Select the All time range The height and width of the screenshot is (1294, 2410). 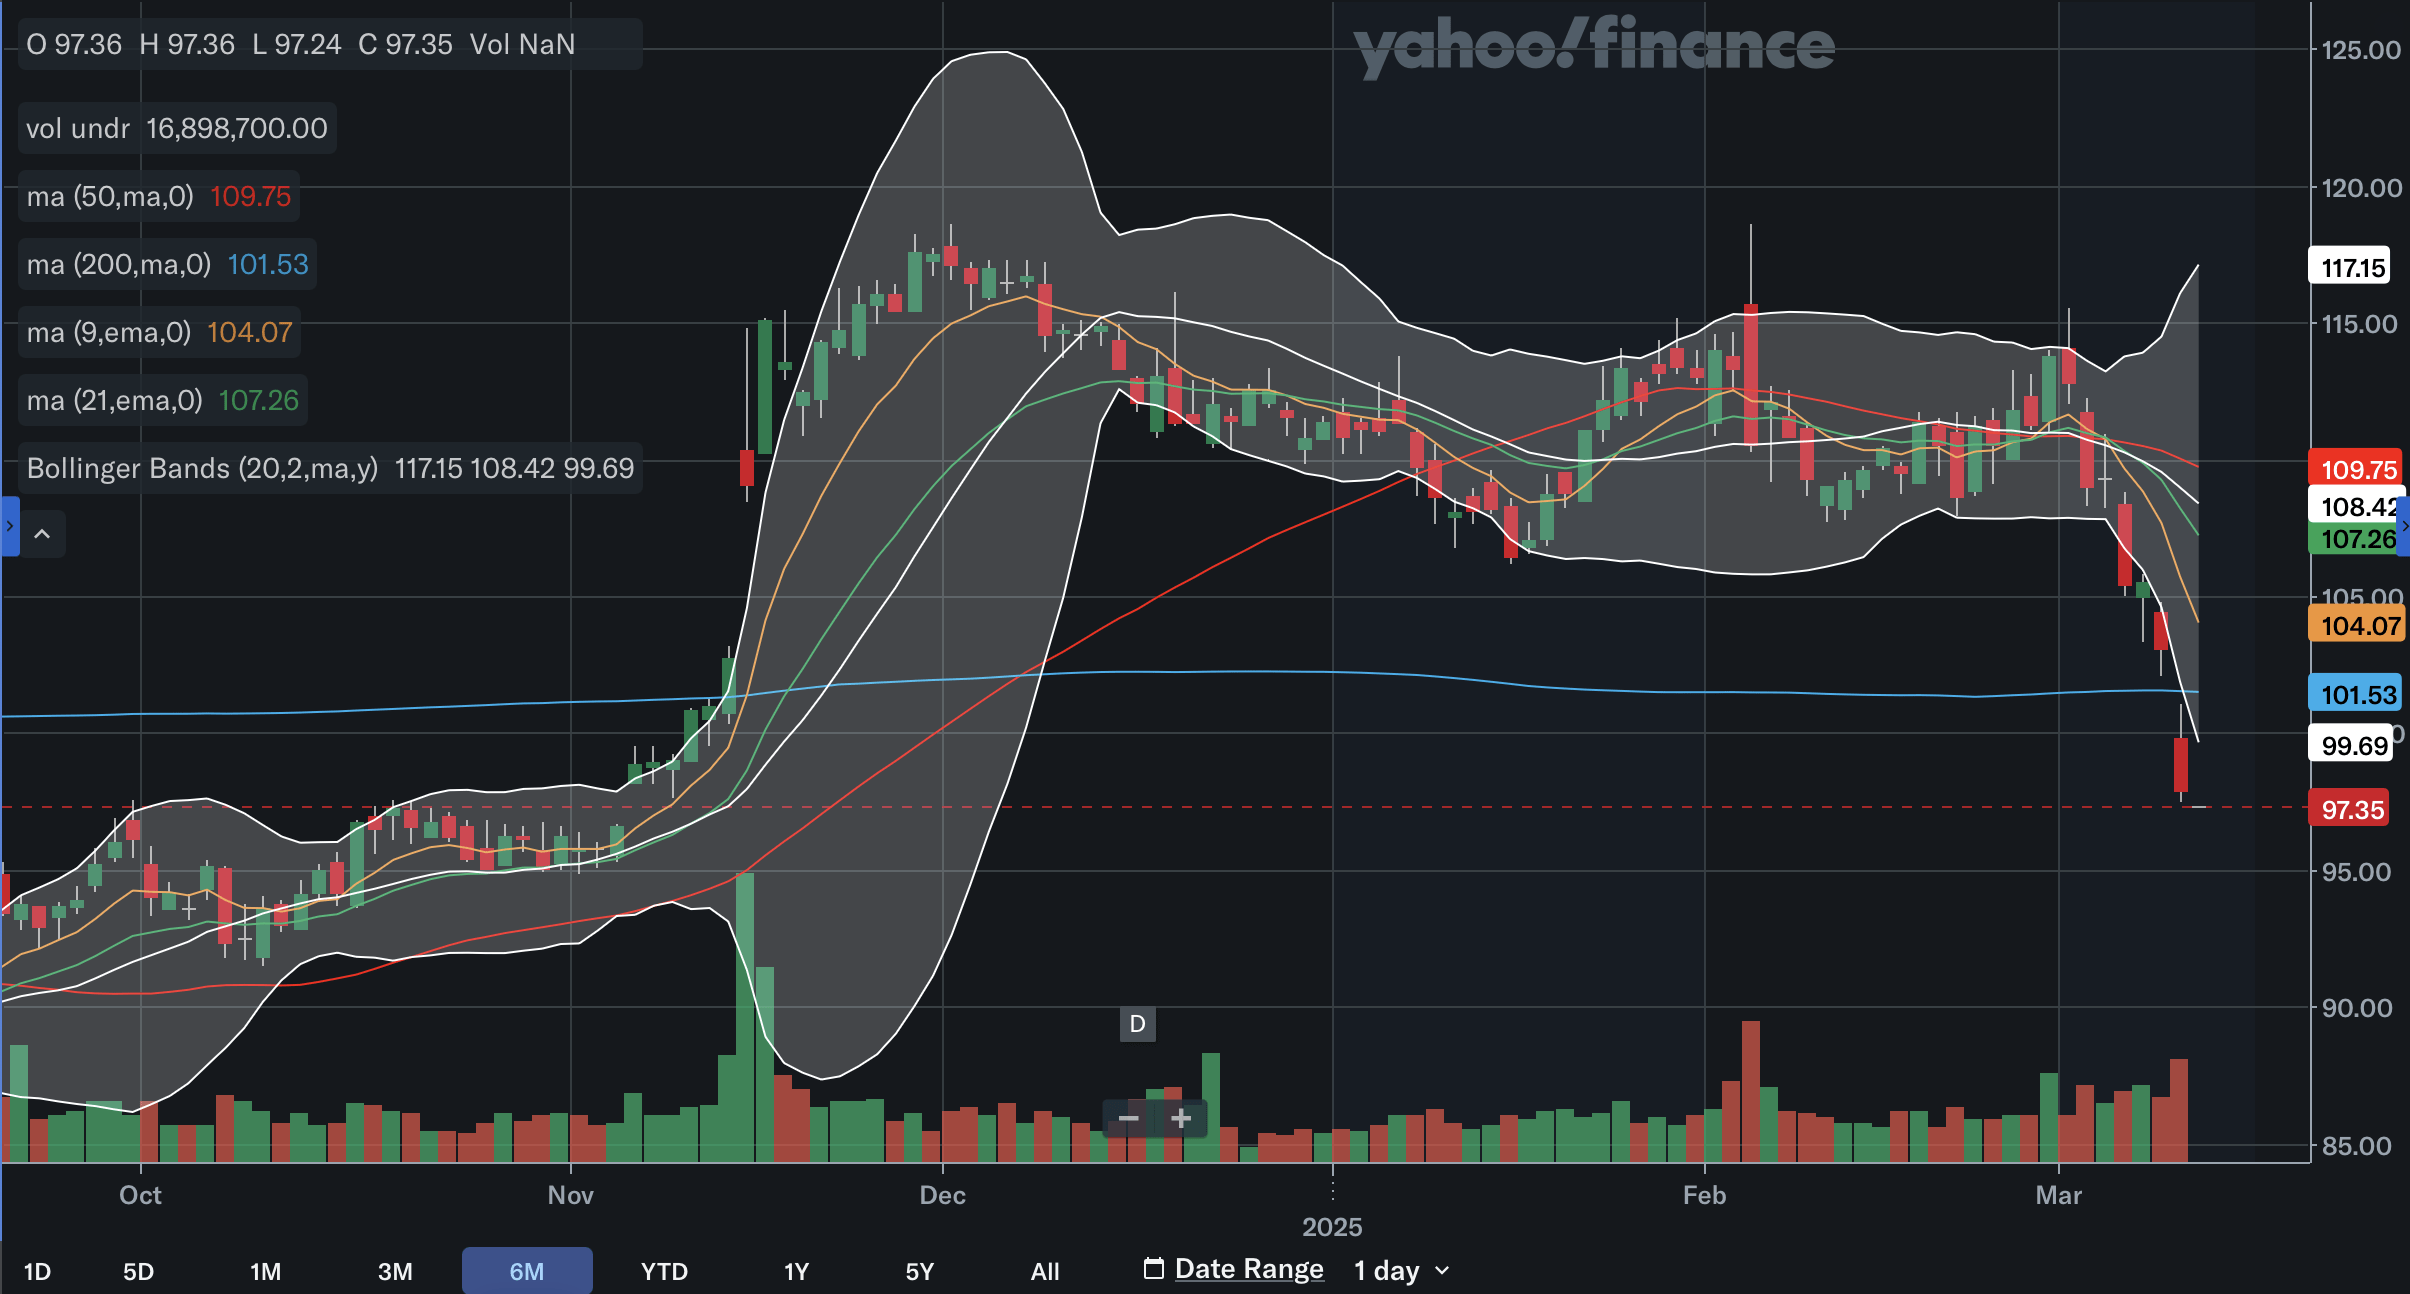click(x=1045, y=1271)
